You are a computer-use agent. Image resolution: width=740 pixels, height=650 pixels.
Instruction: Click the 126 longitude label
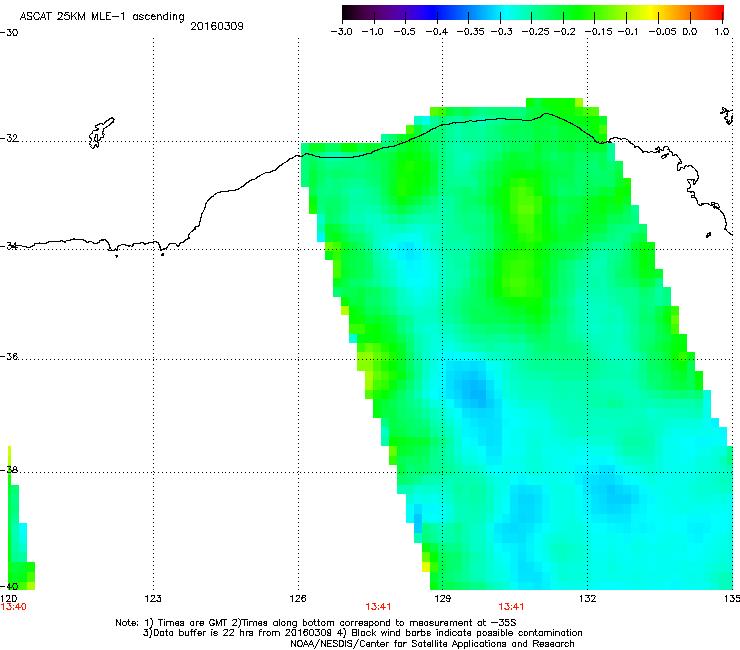click(298, 599)
